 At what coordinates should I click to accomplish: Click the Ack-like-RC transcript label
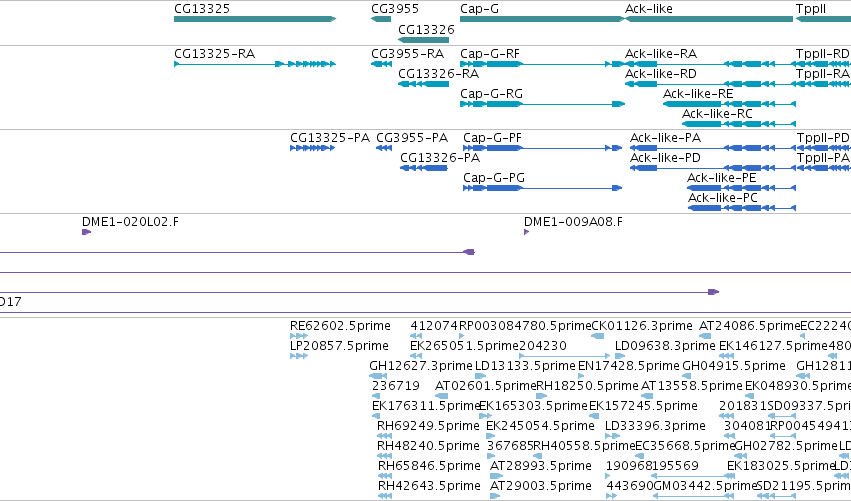pyautogui.click(x=717, y=114)
